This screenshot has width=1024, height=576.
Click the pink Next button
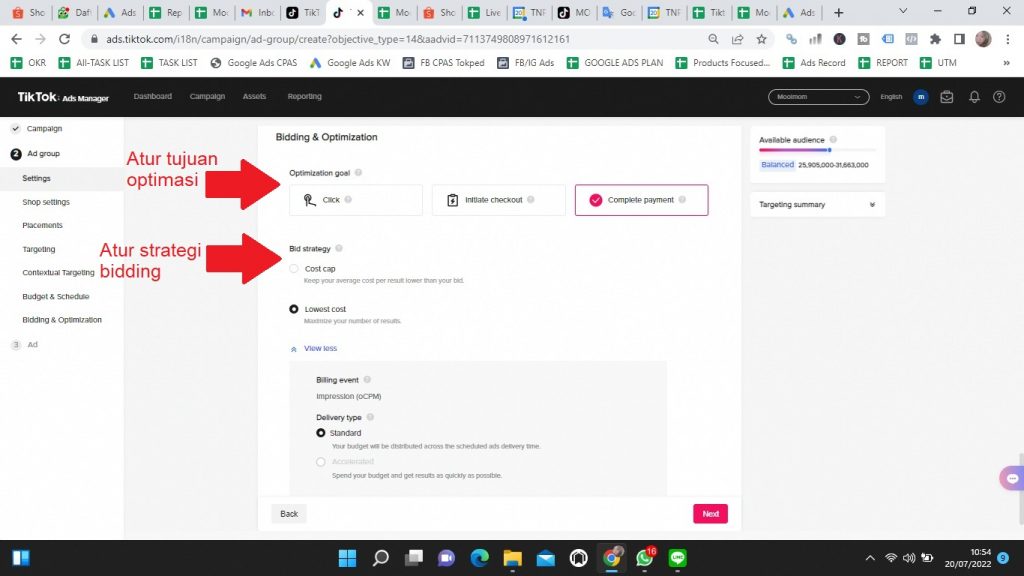710,514
